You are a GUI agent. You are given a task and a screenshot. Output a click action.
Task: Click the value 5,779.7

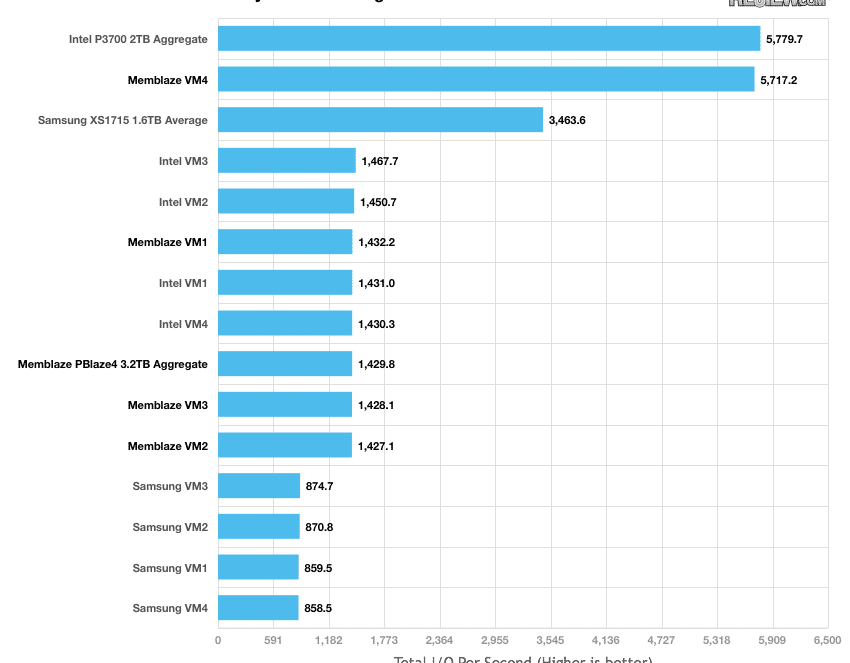point(784,39)
